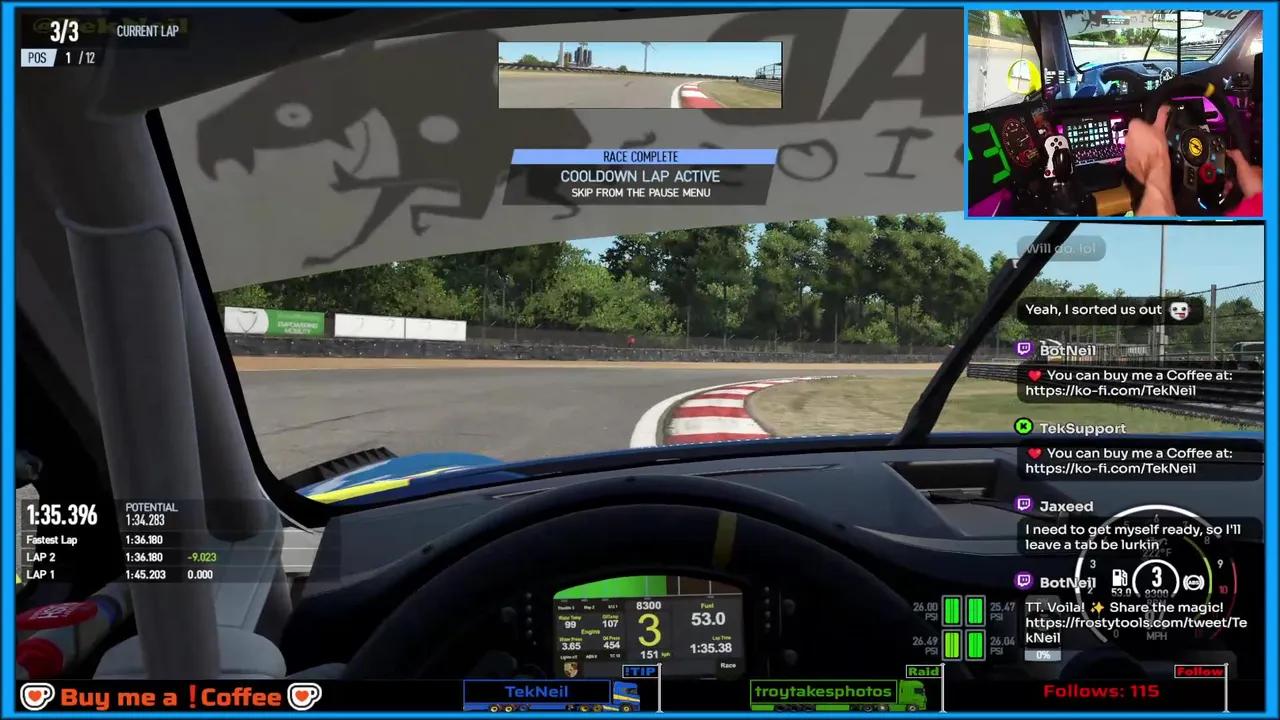Click the left coffee cup heart icon
Screen dimensions: 1280x720
(37, 696)
